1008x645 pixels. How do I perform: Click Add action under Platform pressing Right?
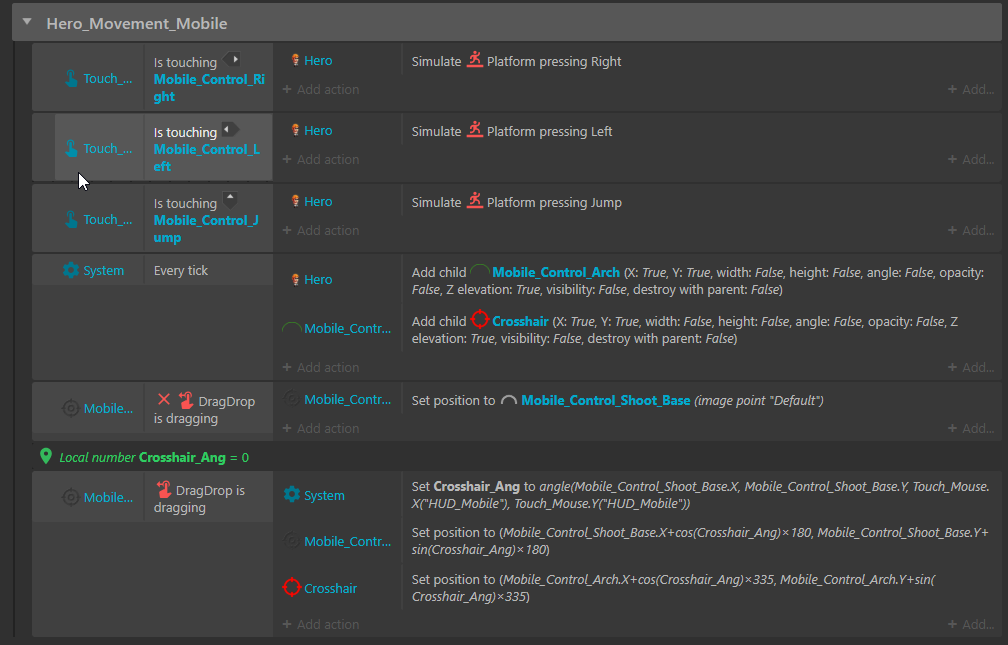pos(321,89)
